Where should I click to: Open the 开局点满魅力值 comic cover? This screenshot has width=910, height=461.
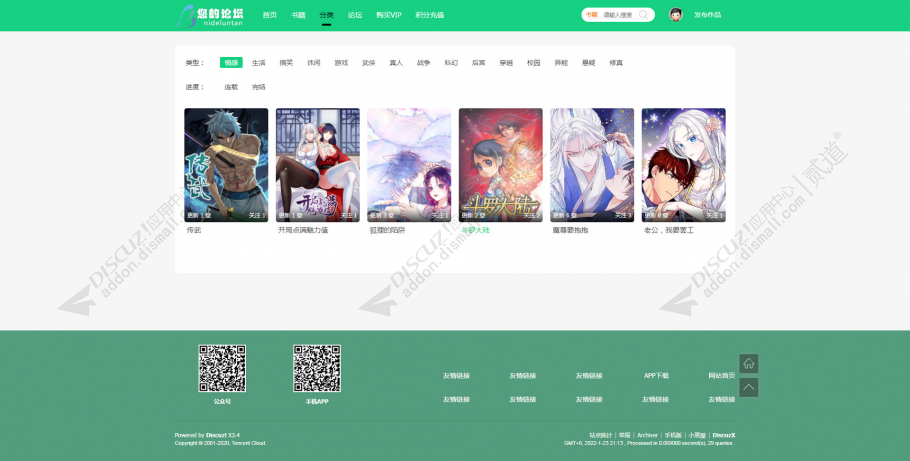[317, 165]
